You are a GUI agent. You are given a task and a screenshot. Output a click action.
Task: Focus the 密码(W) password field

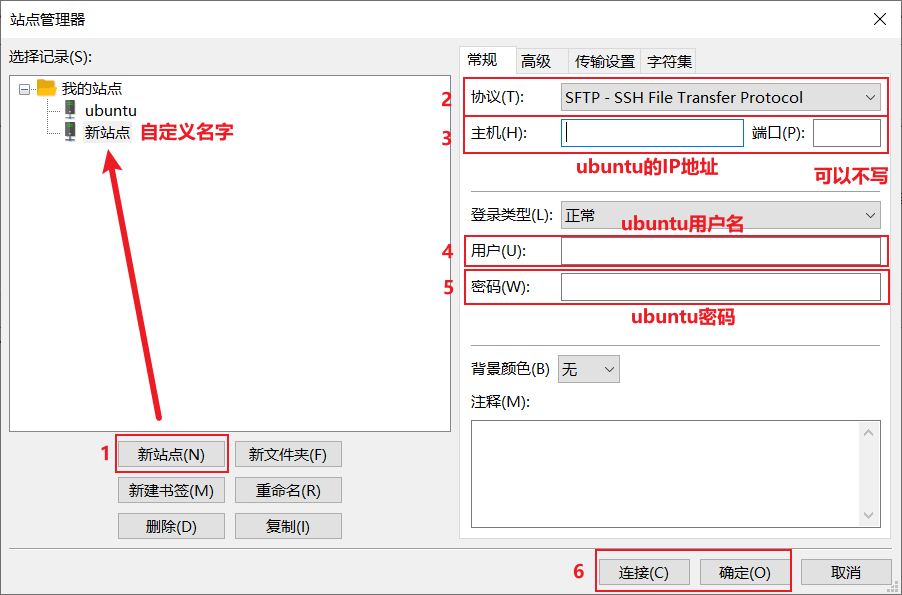pos(721,287)
